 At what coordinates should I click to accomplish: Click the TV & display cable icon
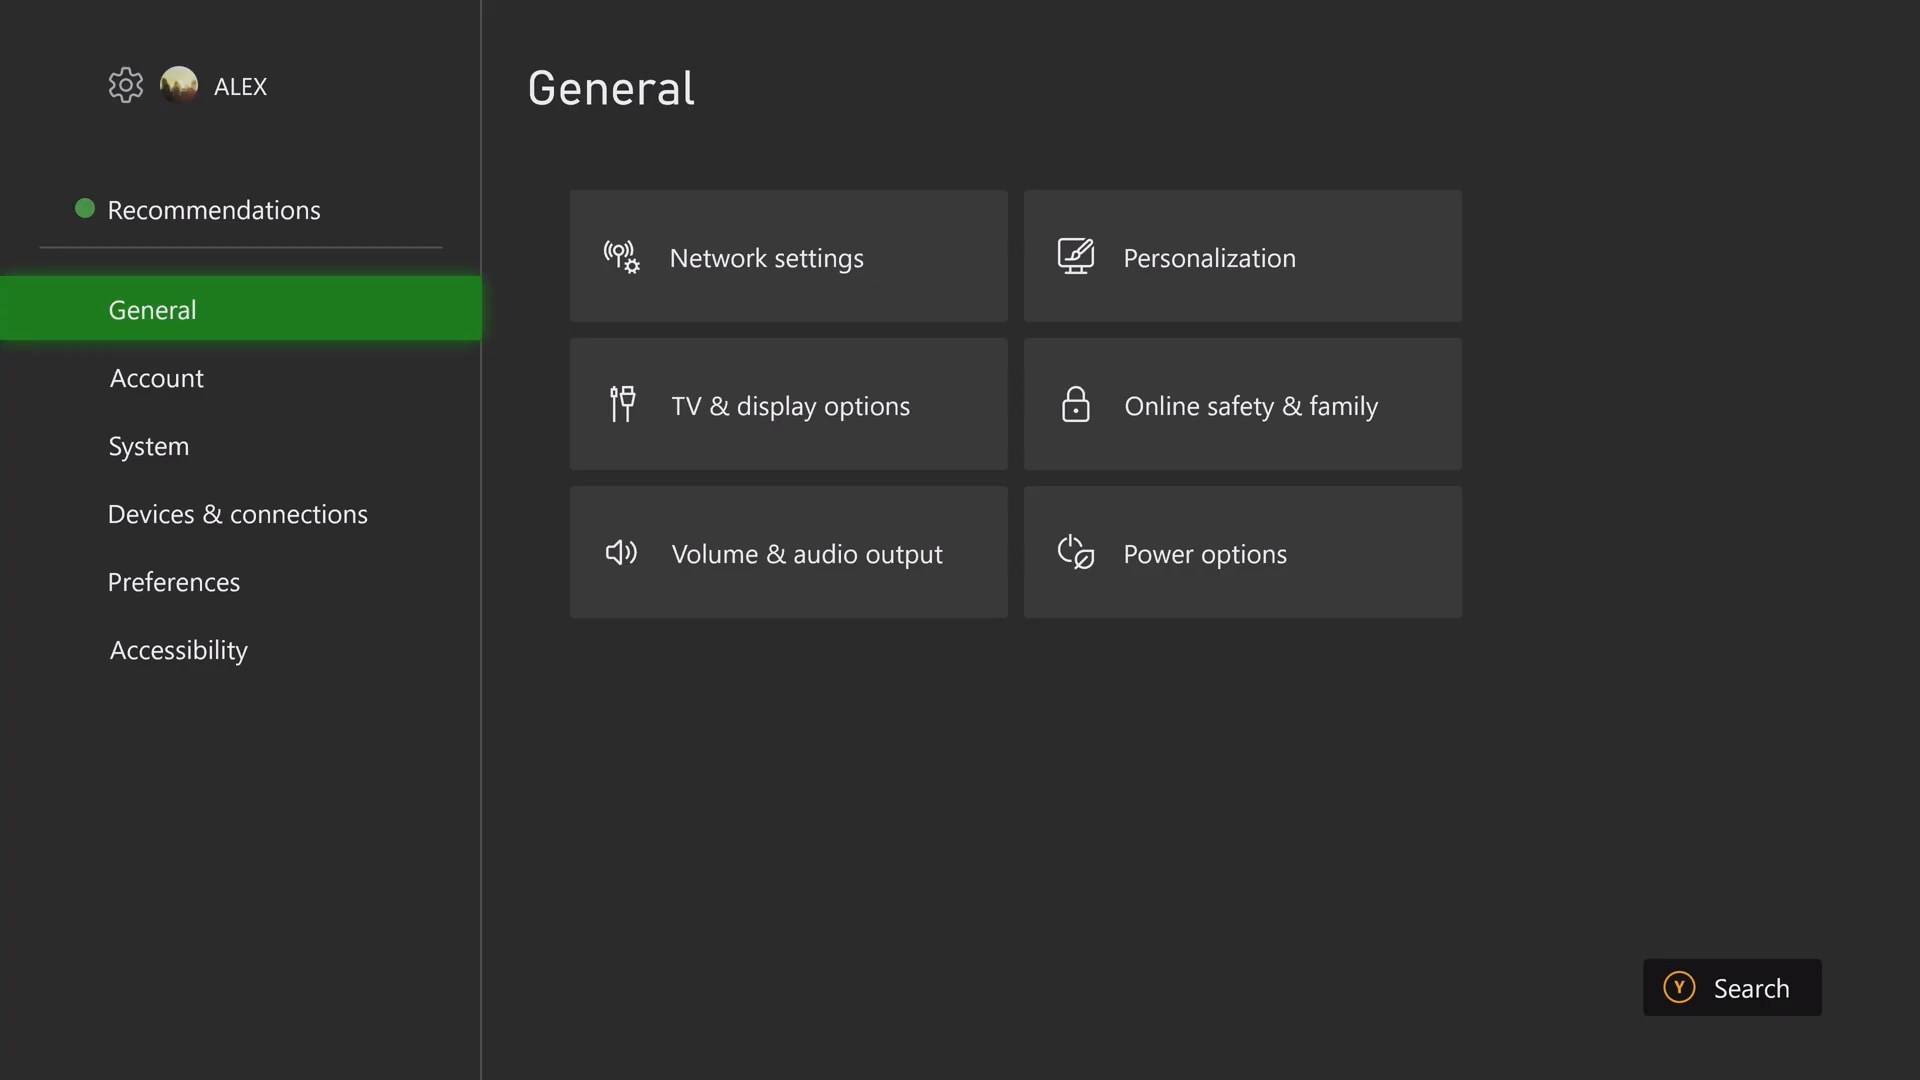(622, 404)
